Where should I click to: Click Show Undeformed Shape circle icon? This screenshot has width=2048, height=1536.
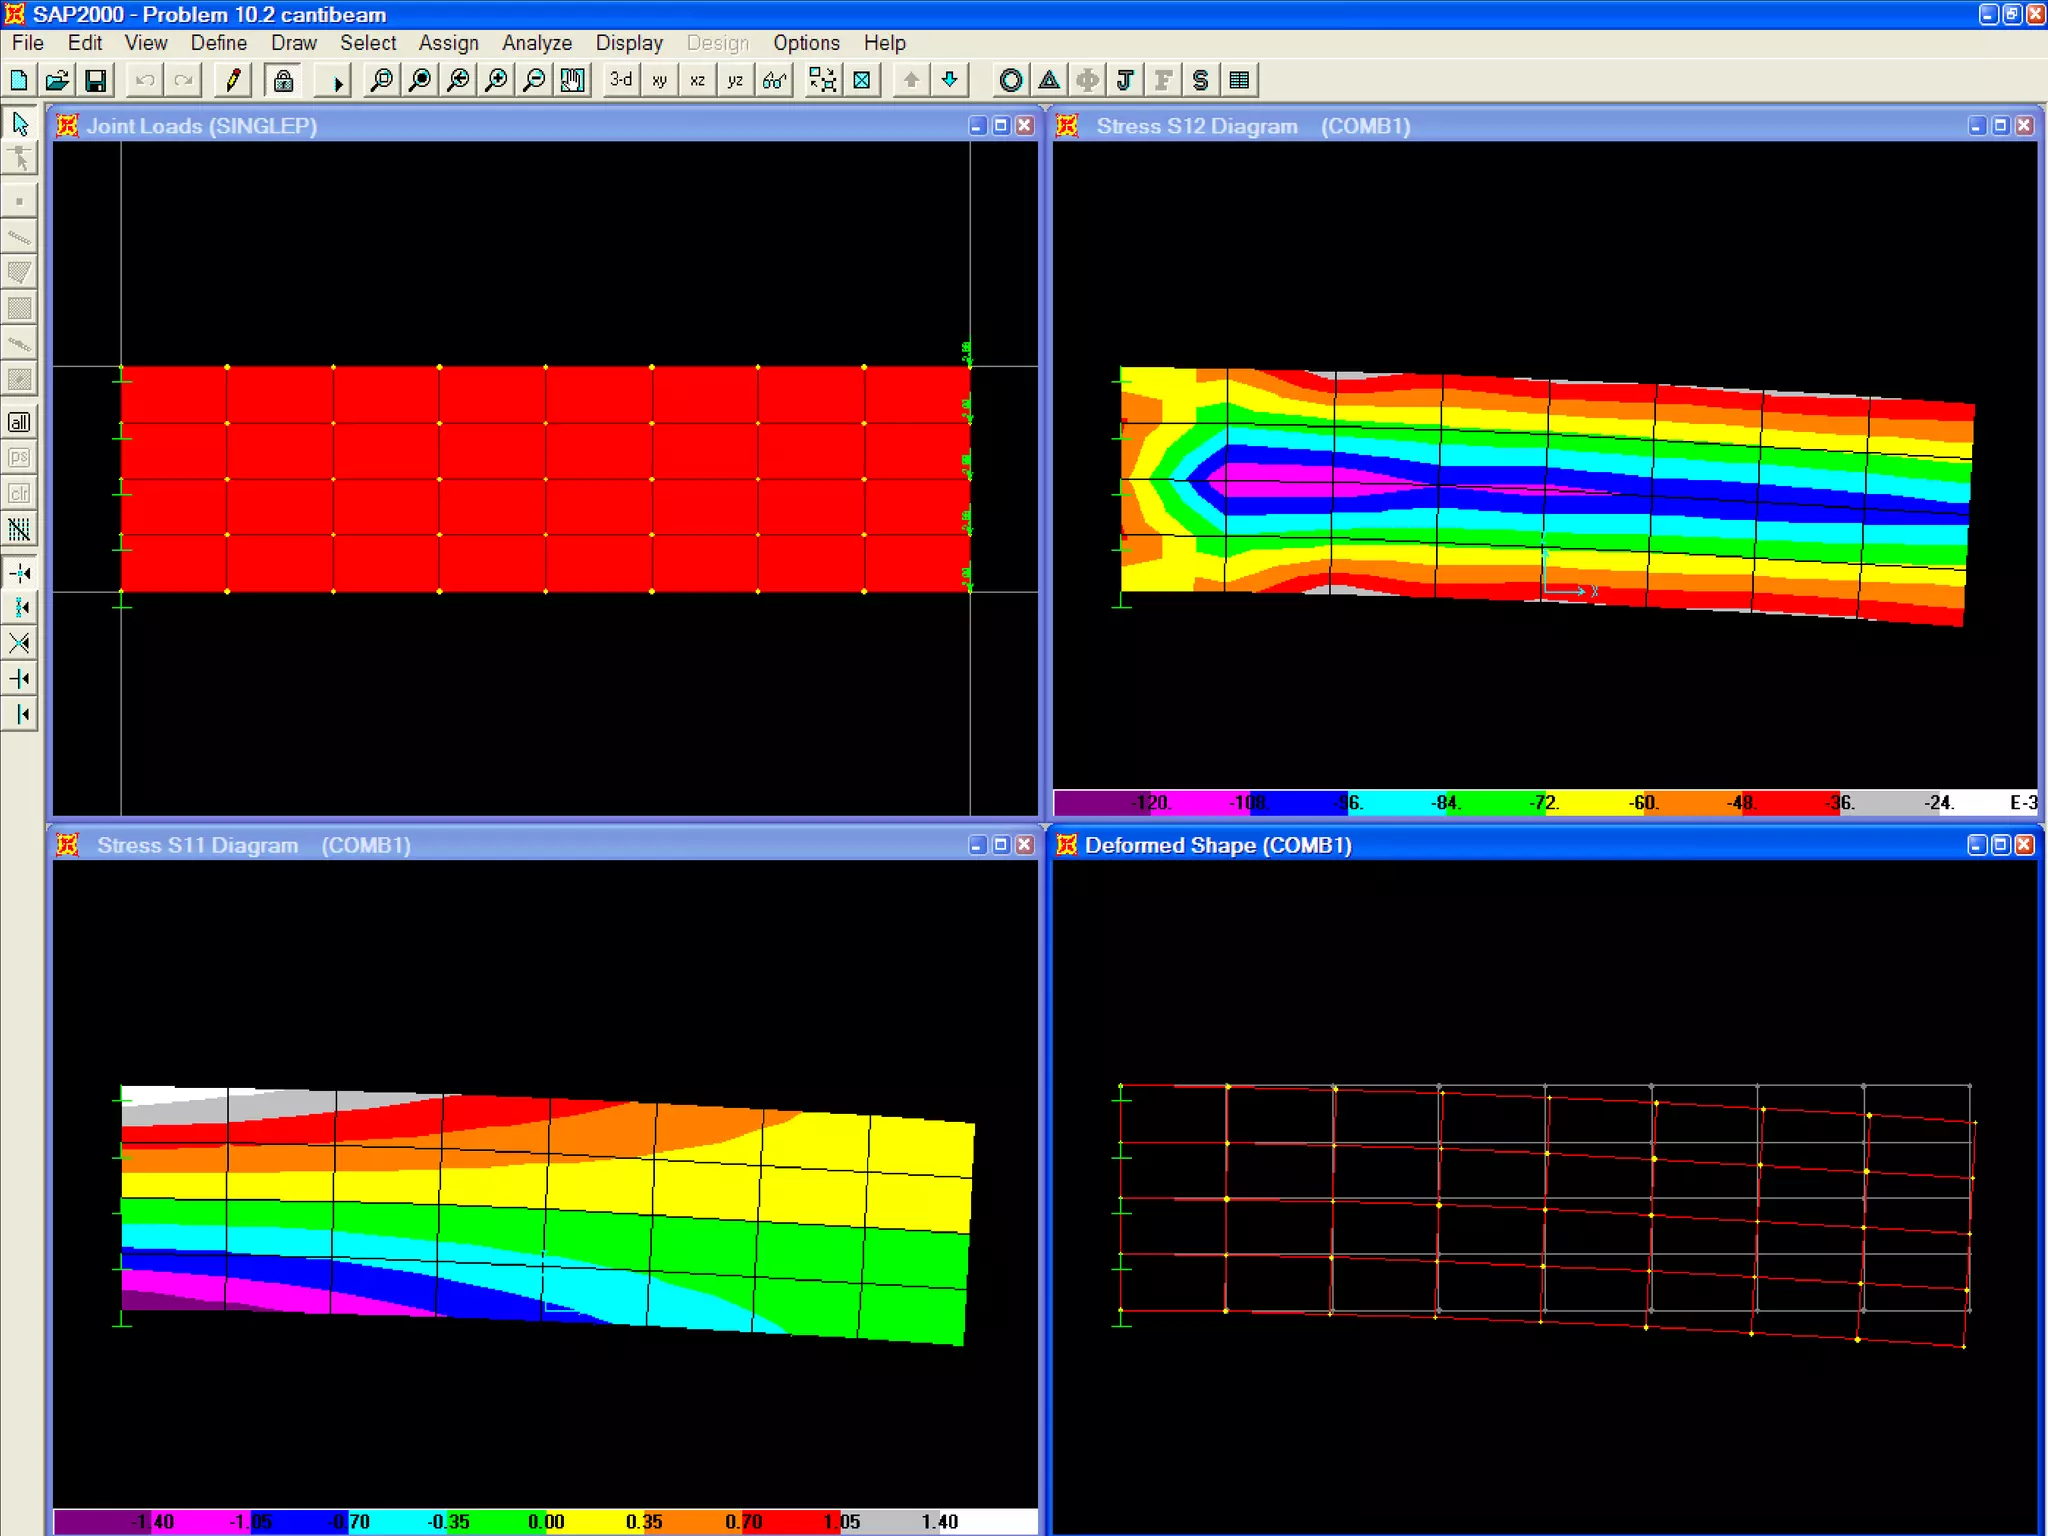coord(1011,80)
